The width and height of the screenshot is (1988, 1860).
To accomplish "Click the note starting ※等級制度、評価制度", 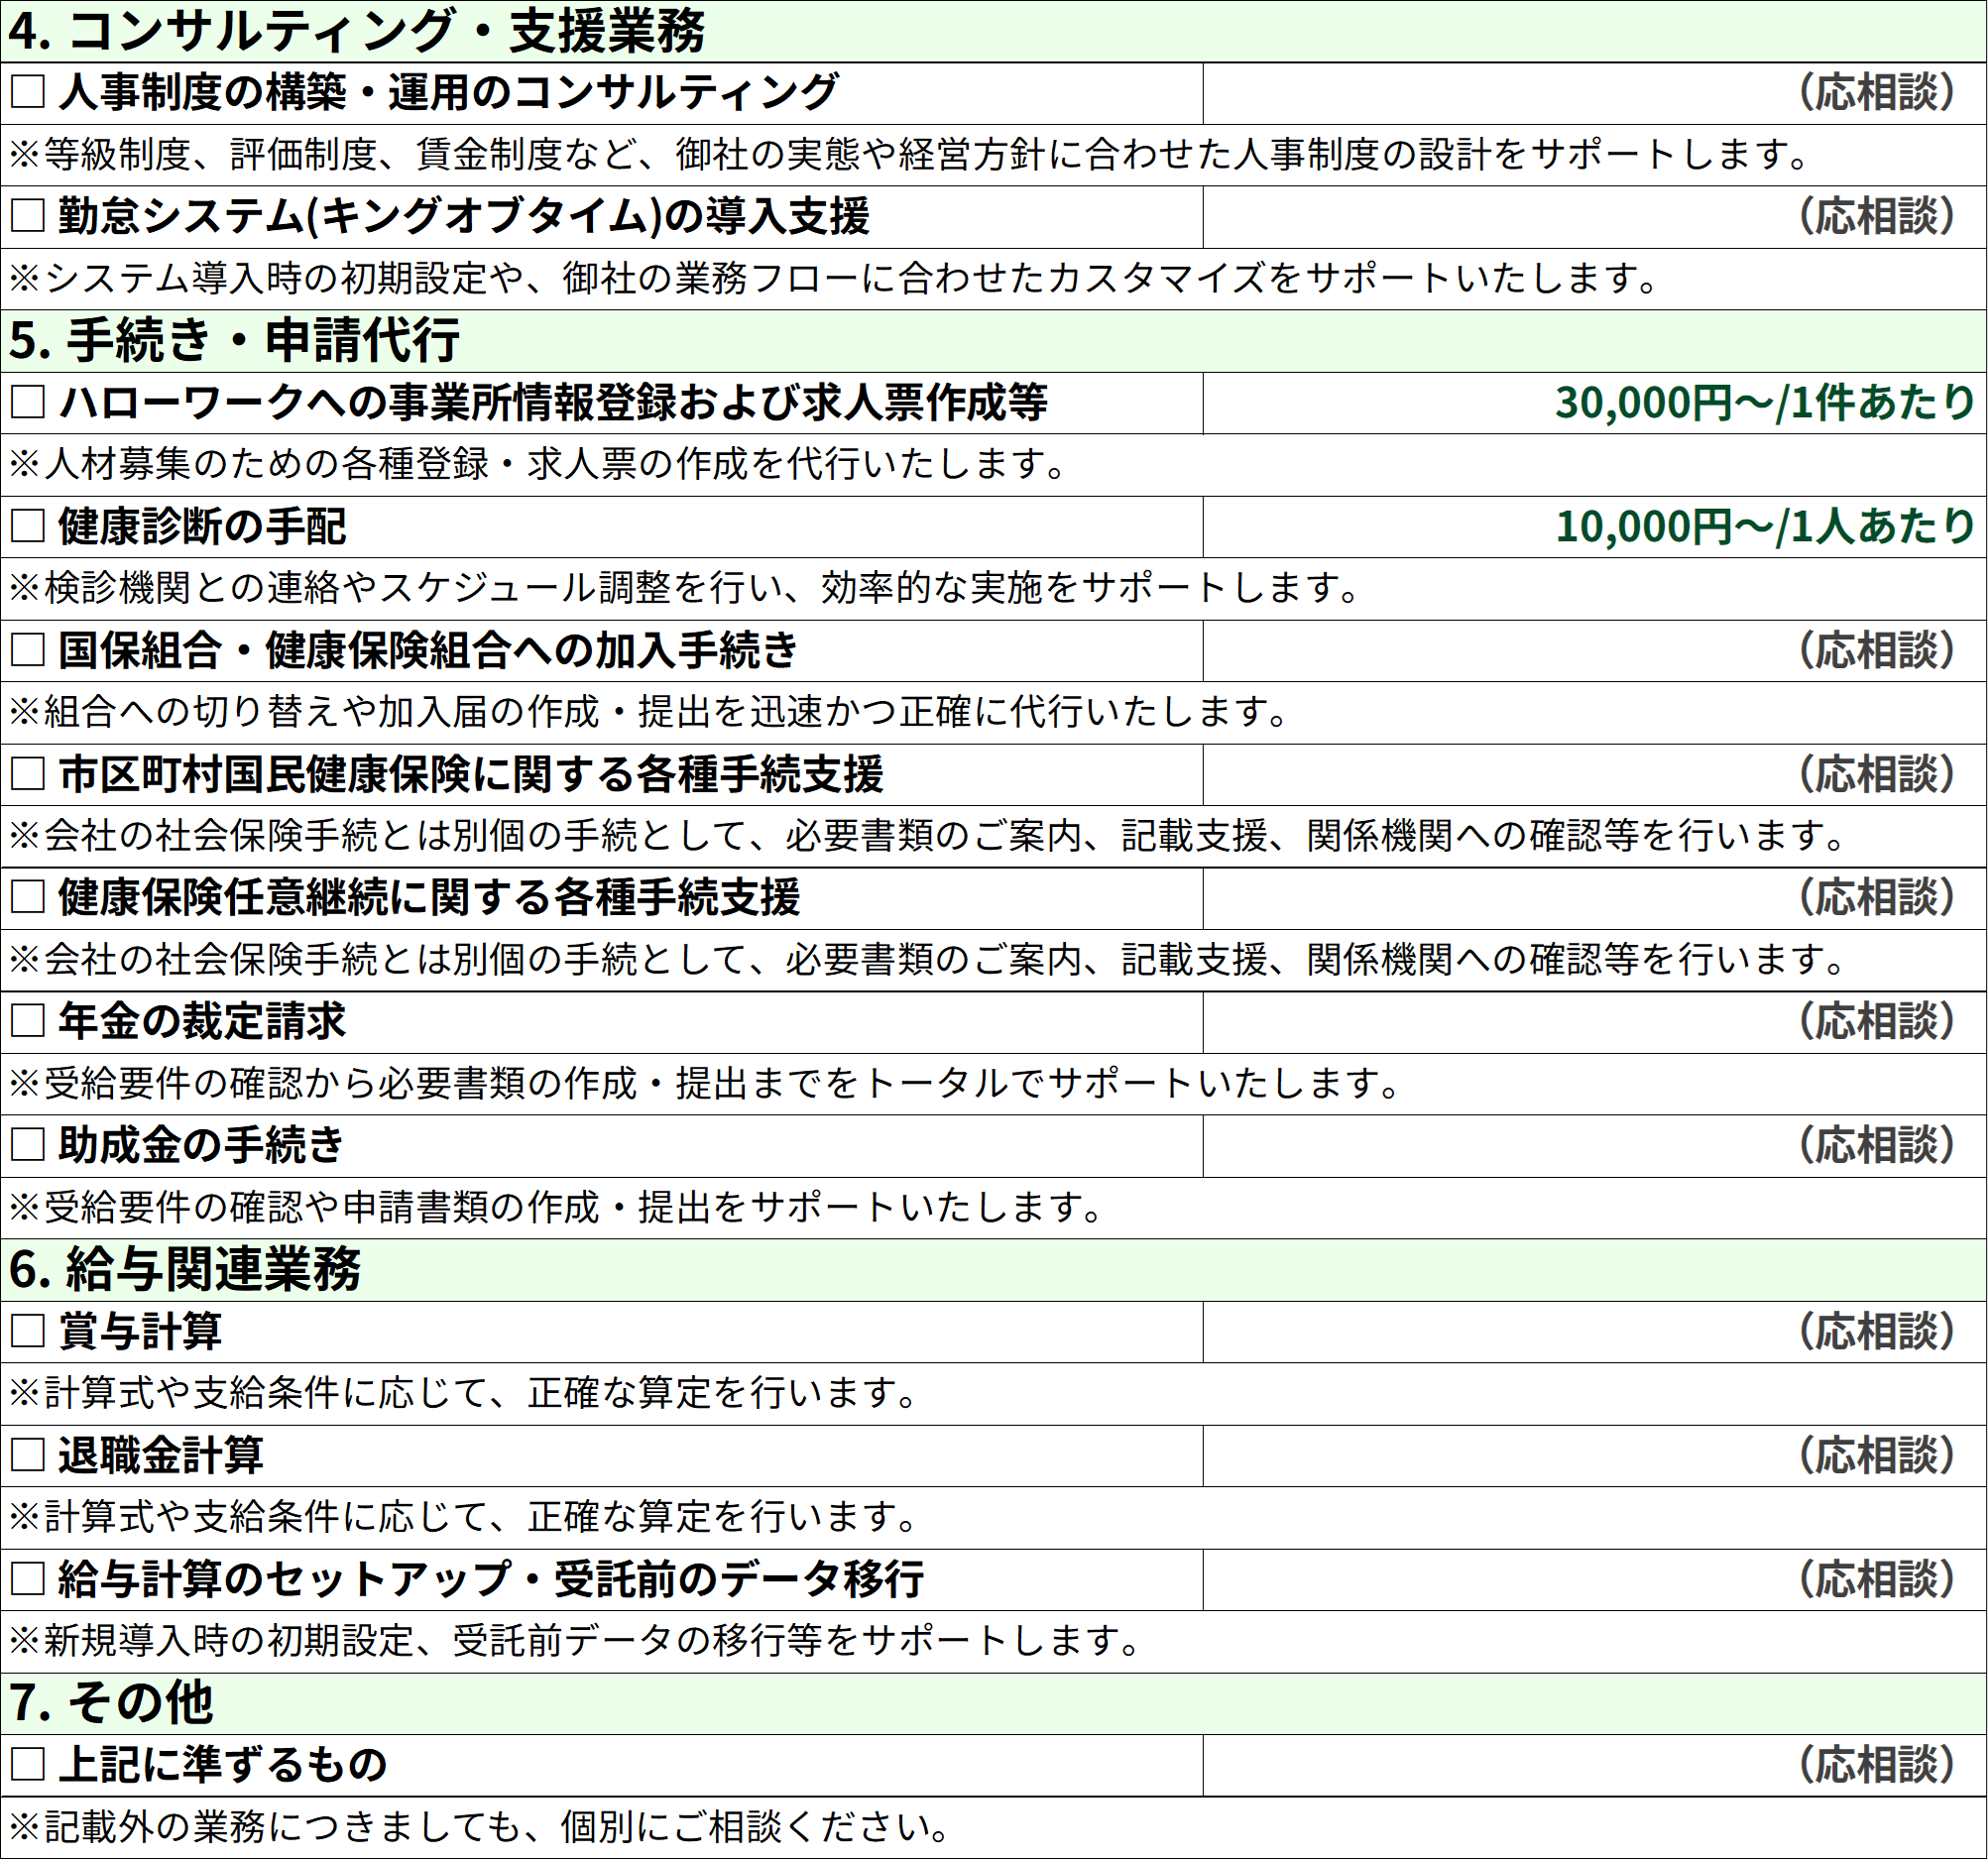I will point(909,154).
